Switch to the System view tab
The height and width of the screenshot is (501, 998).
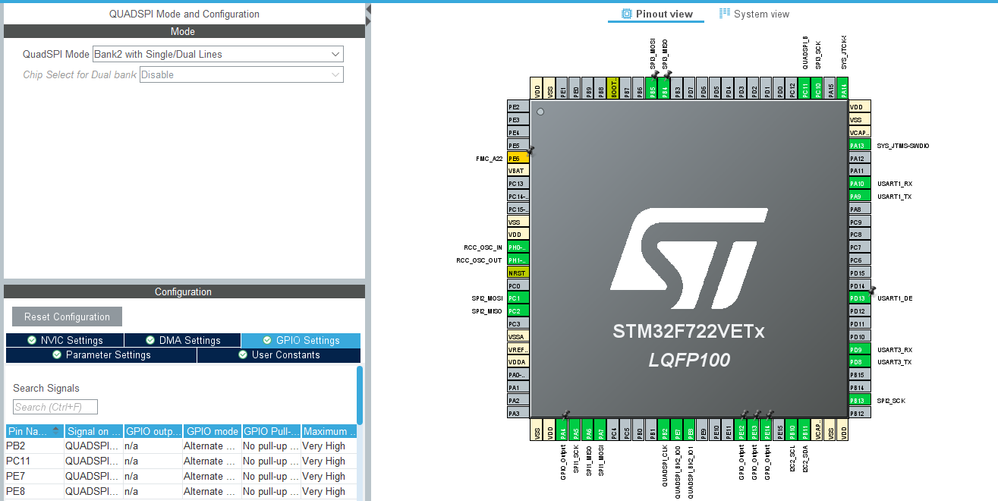754,13
